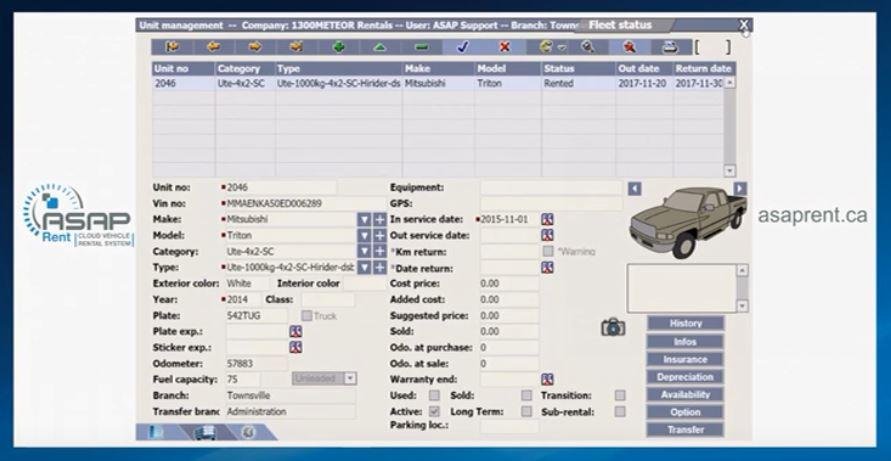Viewport: 891px width, 461px height.
Task: Expand the Model dropdown
Action: pos(364,235)
